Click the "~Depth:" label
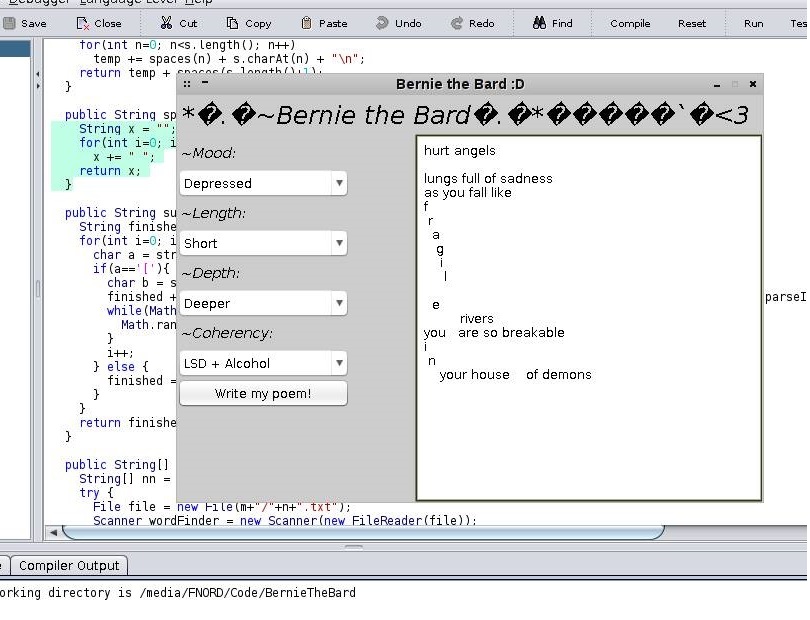 (211, 273)
